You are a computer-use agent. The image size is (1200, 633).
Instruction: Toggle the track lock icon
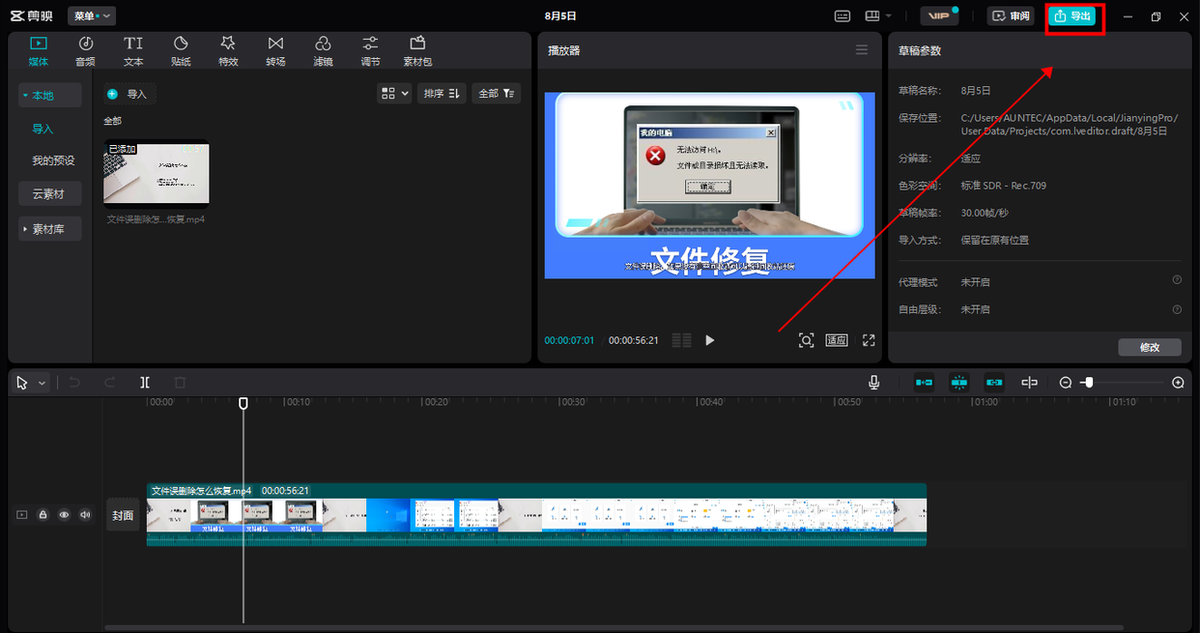[x=43, y=515]
